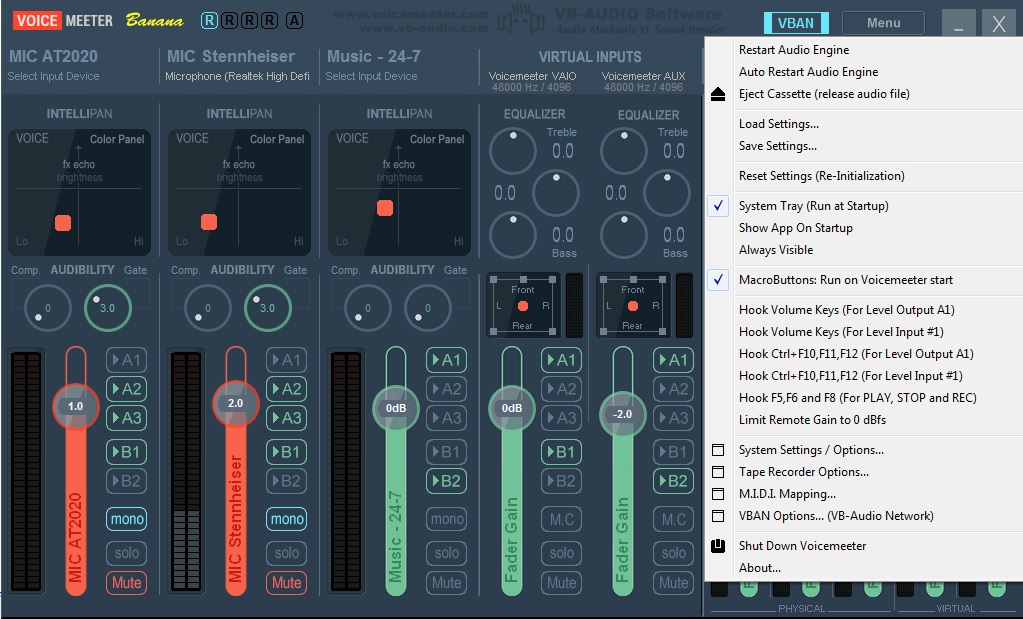The image size is (1023, 619).
Task: Click the VBAN Options window icon
Action: click(718, 516)
